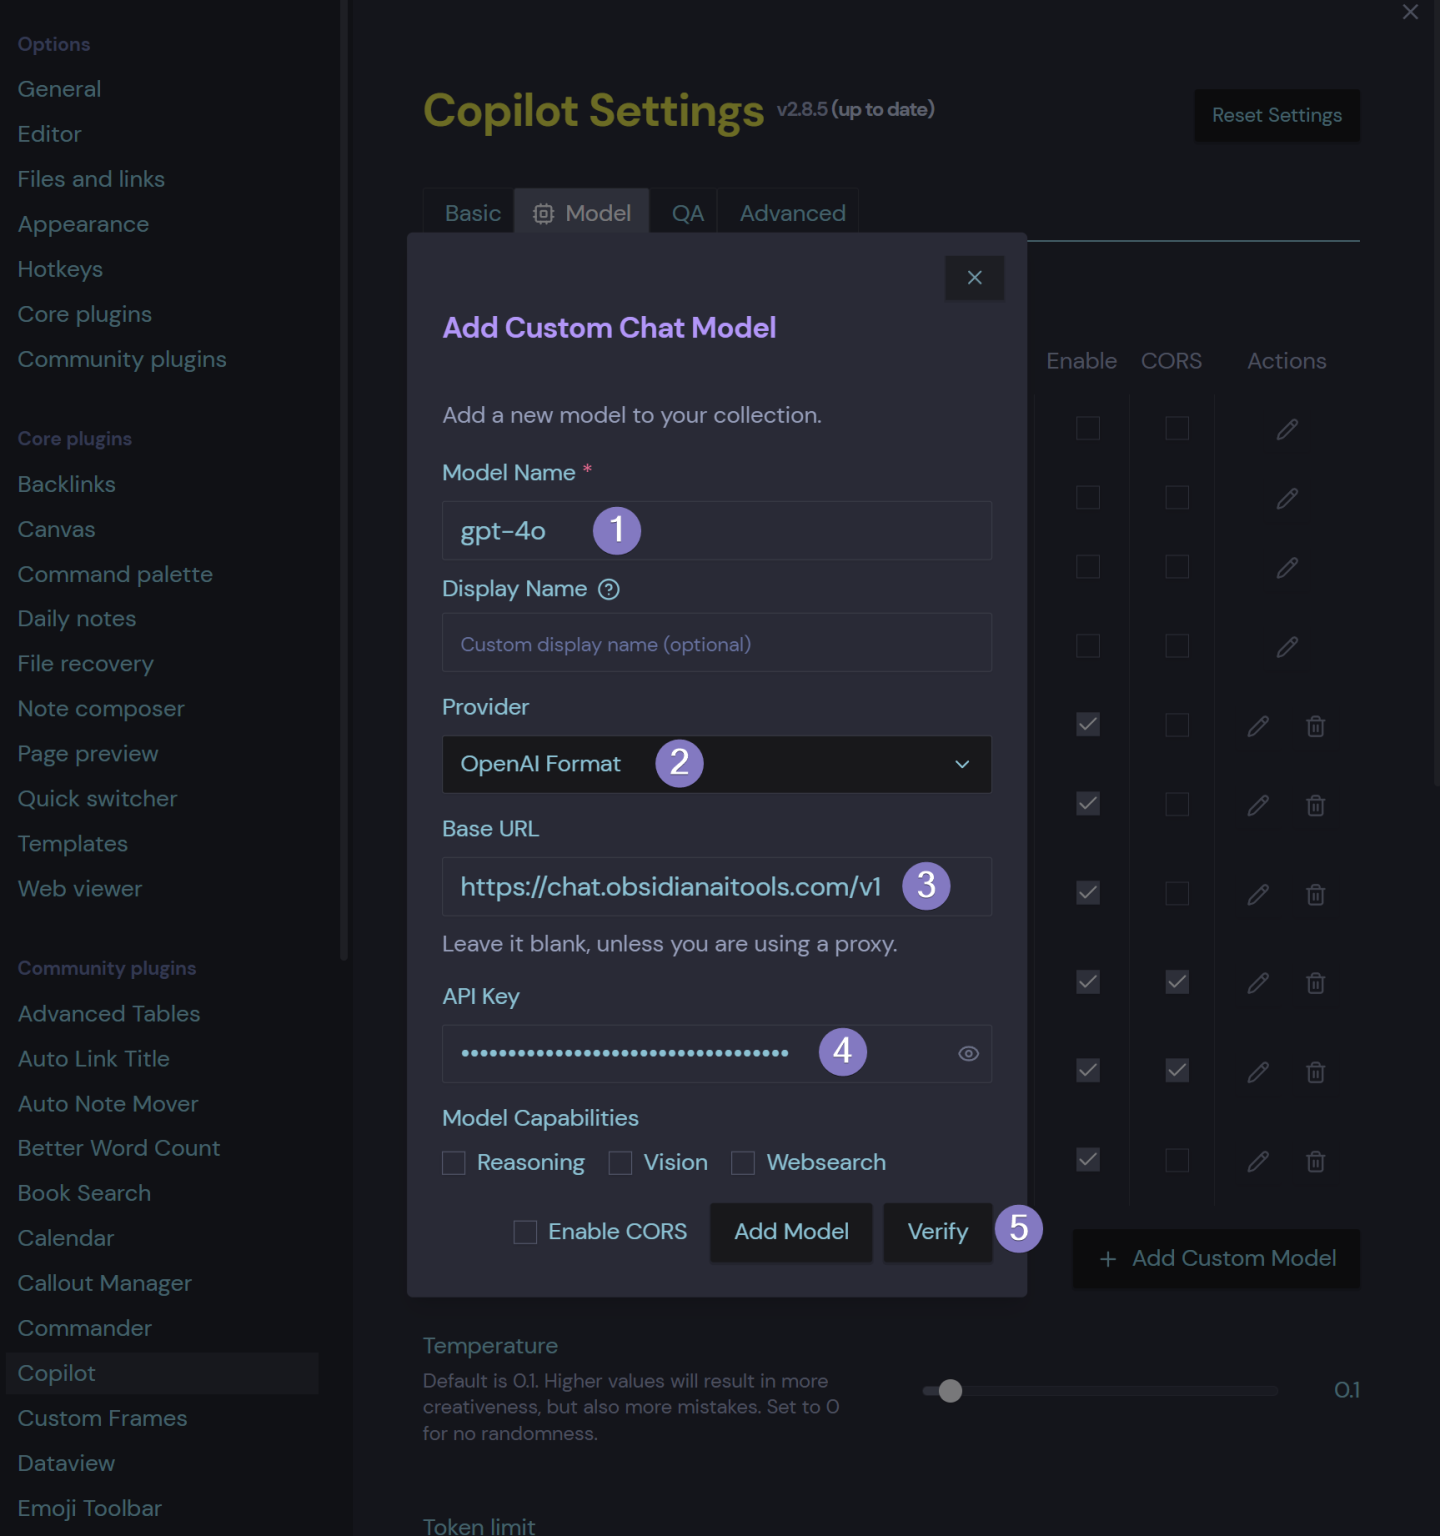Image resolution: width=1440 pixels, height=1536 pixels.
Task: Check the Vision capability
Action: (620, 1162)
